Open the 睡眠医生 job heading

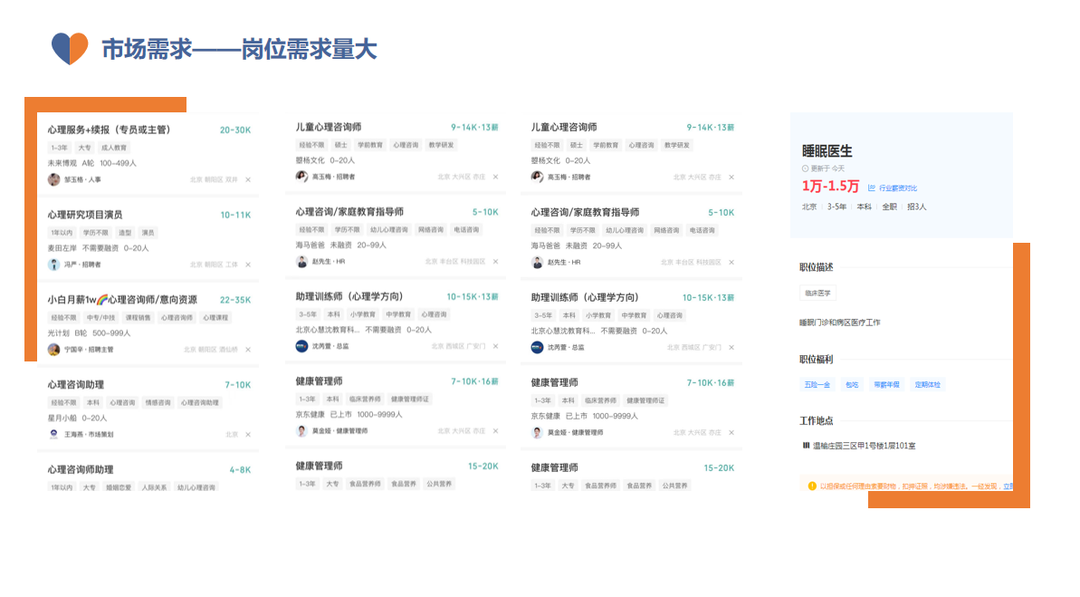[x=827, y=151]
